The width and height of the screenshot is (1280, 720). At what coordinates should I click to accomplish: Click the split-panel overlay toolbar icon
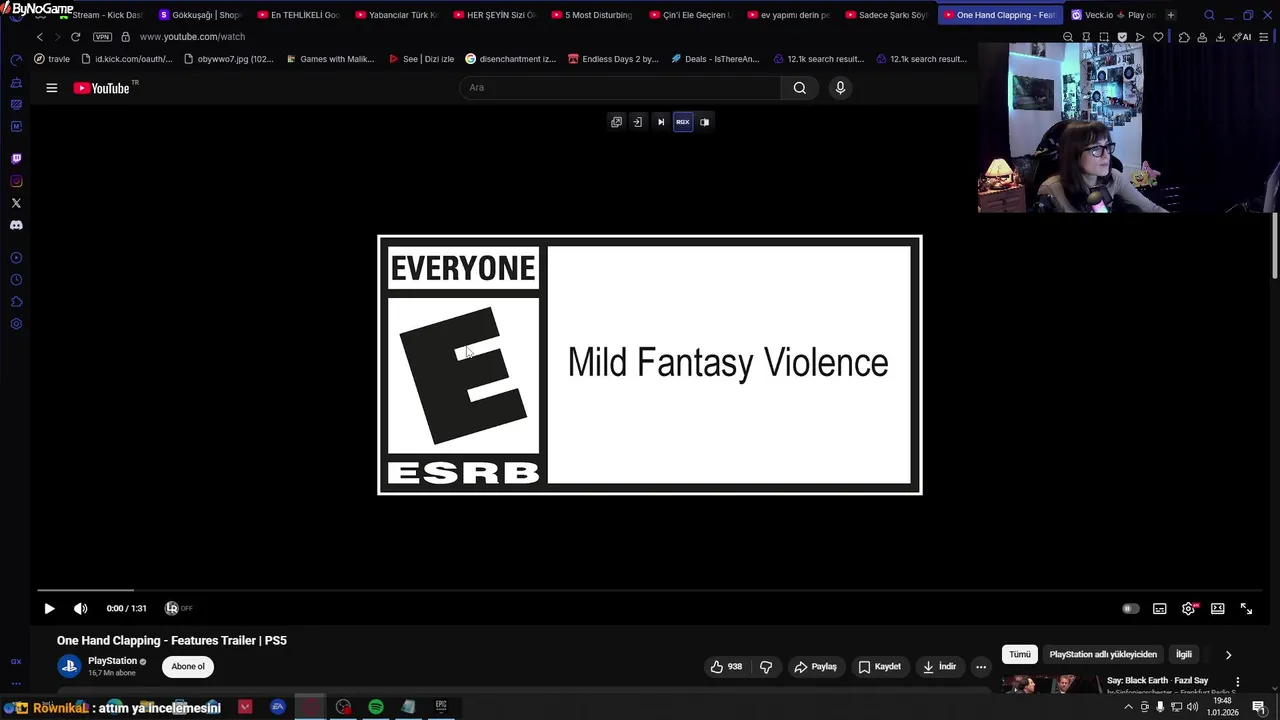tap(705, 122)
